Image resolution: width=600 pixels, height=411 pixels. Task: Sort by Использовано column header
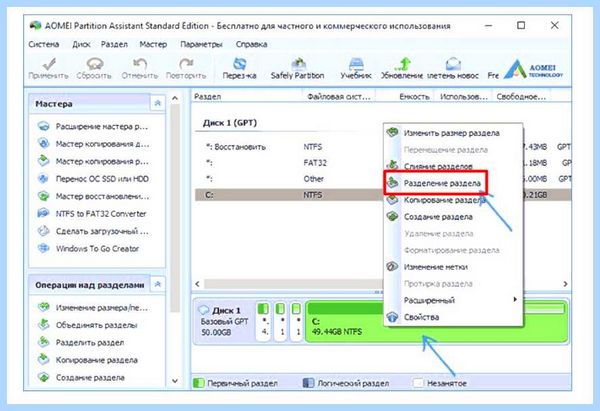click(464, 97)
